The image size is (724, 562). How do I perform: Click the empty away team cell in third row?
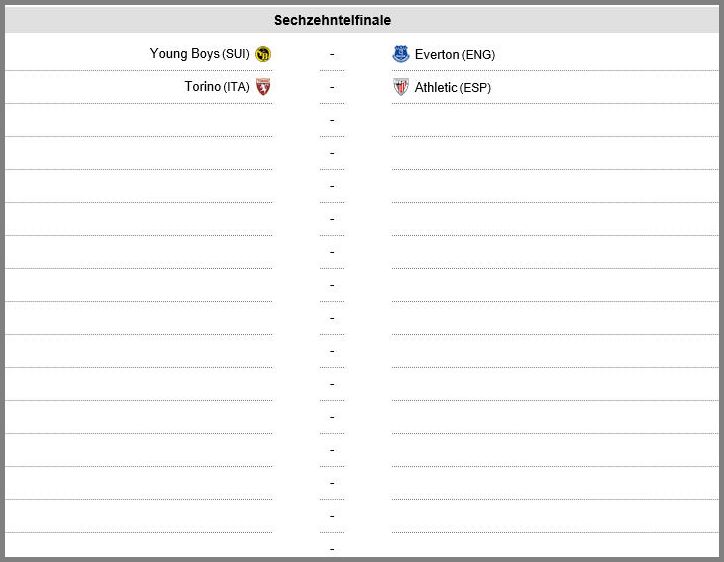tap(555, 121)
